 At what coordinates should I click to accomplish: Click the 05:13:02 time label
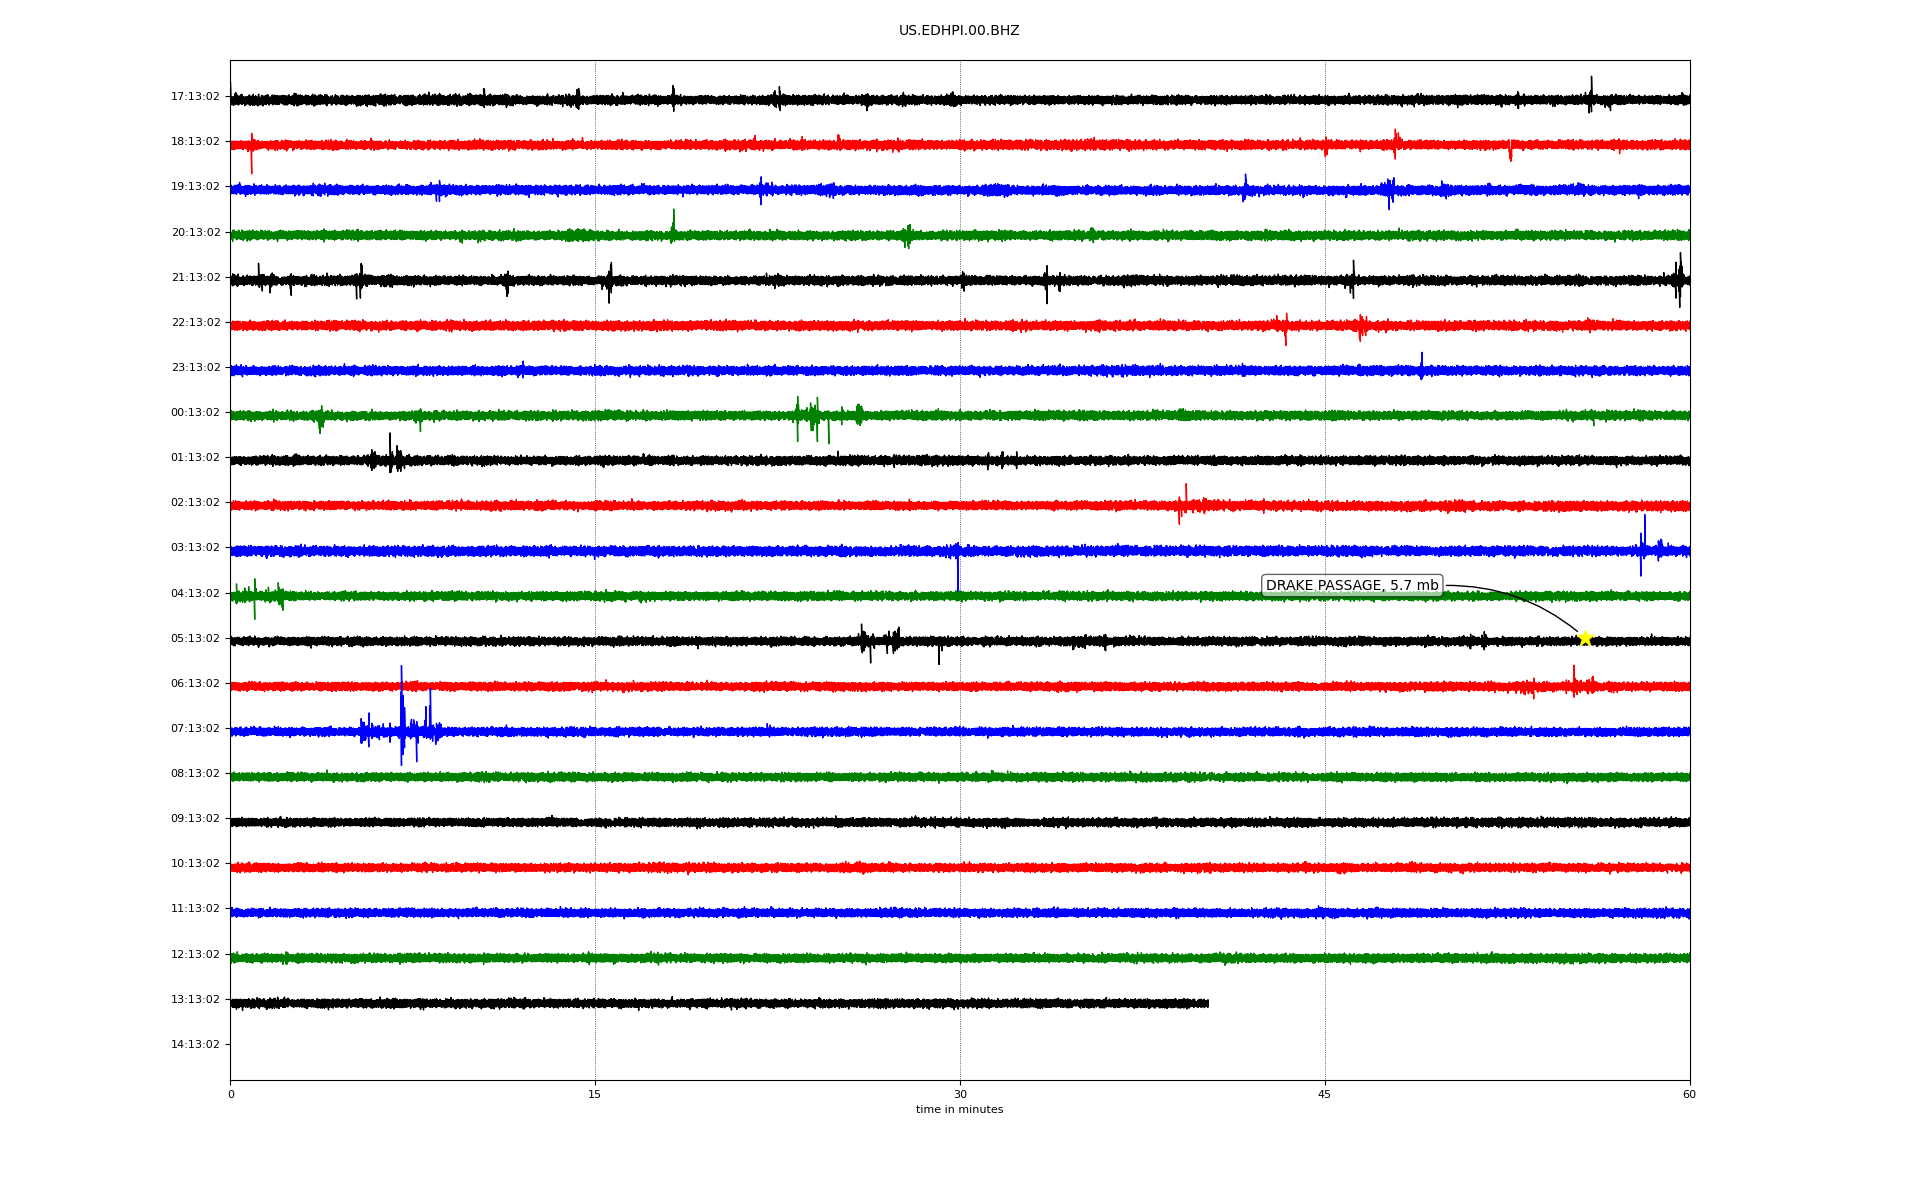(195, 639)
